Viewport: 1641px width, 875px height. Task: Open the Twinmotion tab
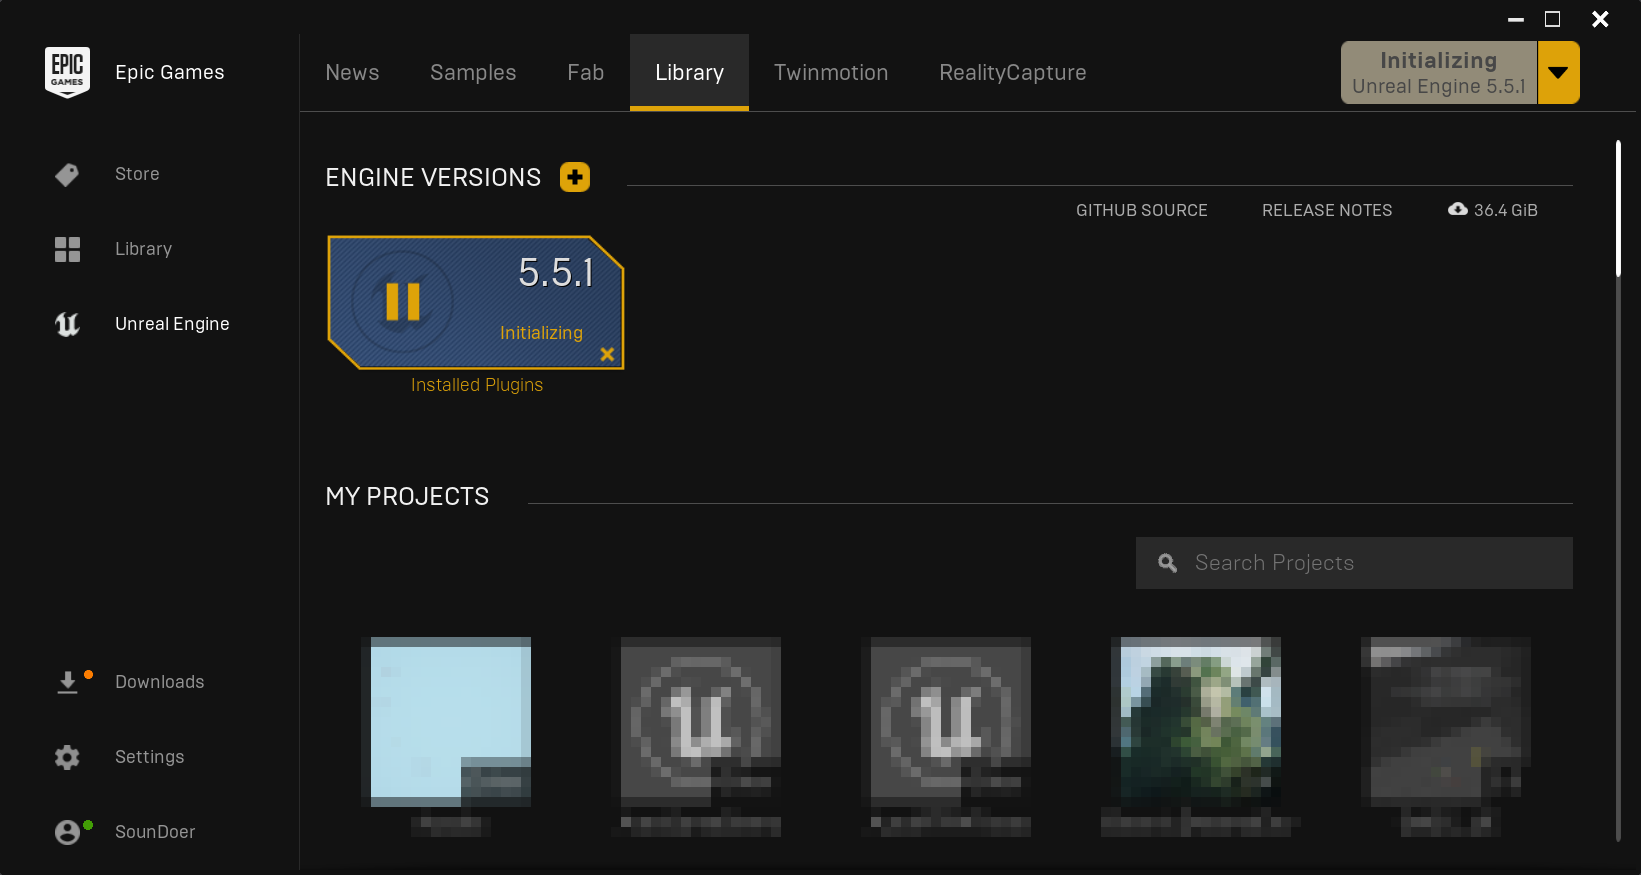831,73
